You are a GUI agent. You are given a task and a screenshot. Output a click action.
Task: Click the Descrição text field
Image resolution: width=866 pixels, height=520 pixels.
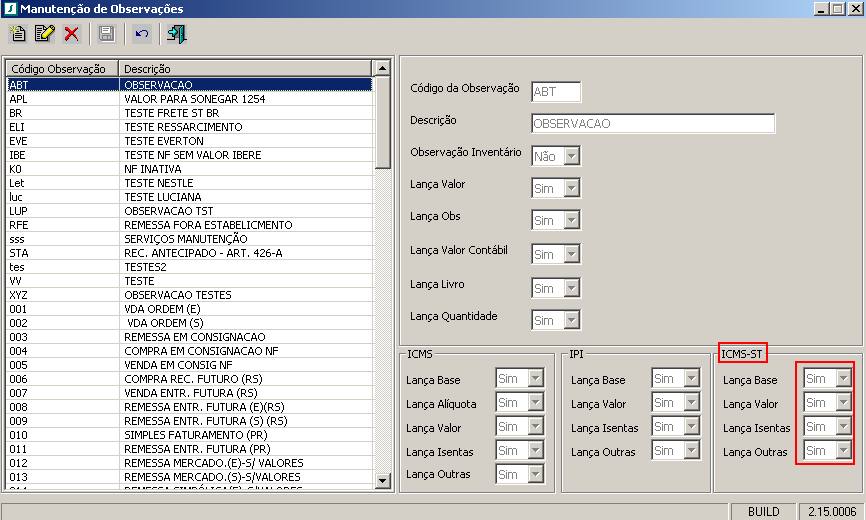[653, 124]
